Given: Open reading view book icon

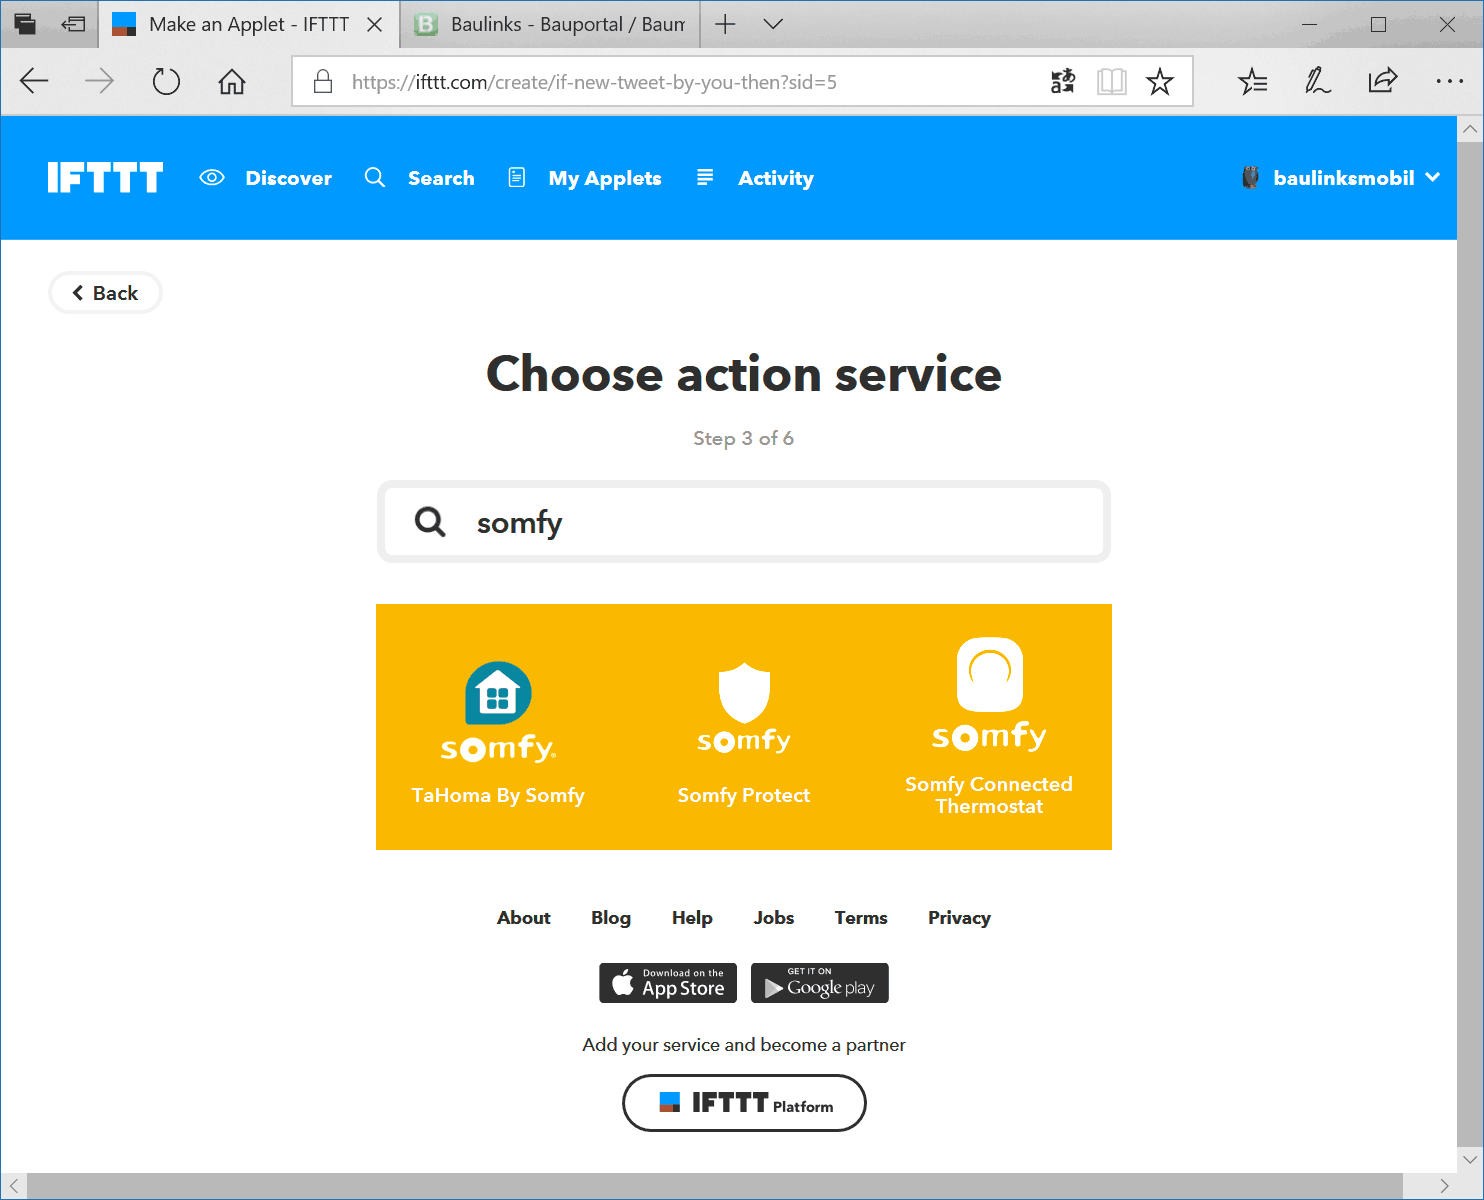Looking at the screenshot, I should 1112,81.
